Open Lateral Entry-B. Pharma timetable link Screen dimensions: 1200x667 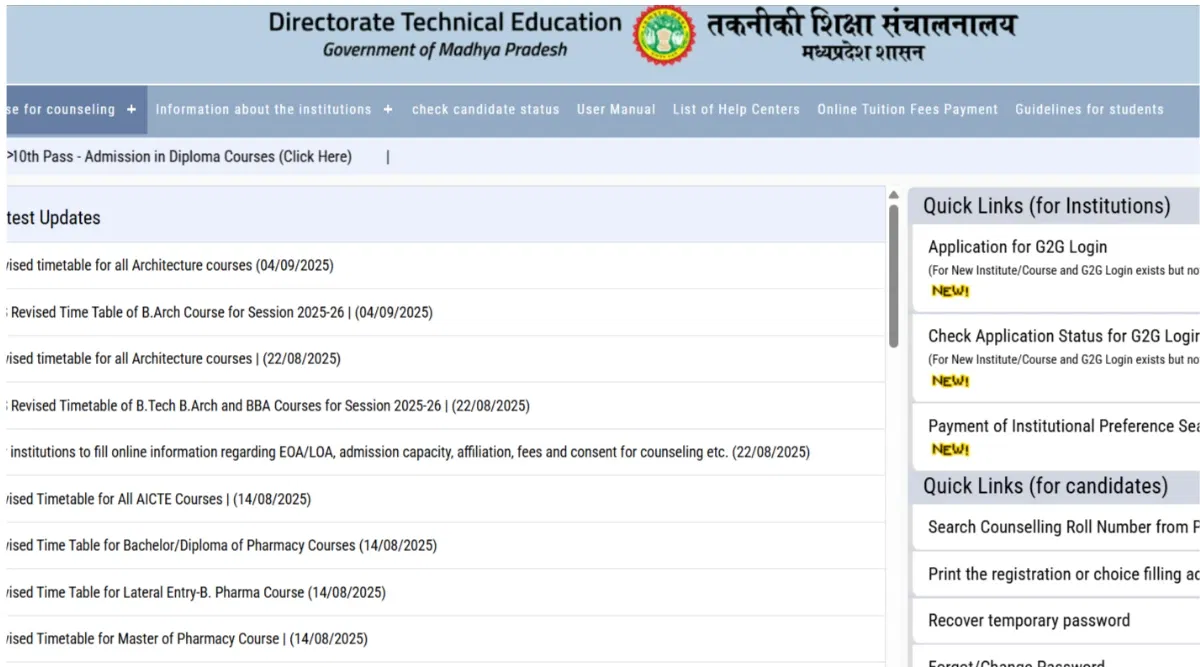click(x=196, y=592)
